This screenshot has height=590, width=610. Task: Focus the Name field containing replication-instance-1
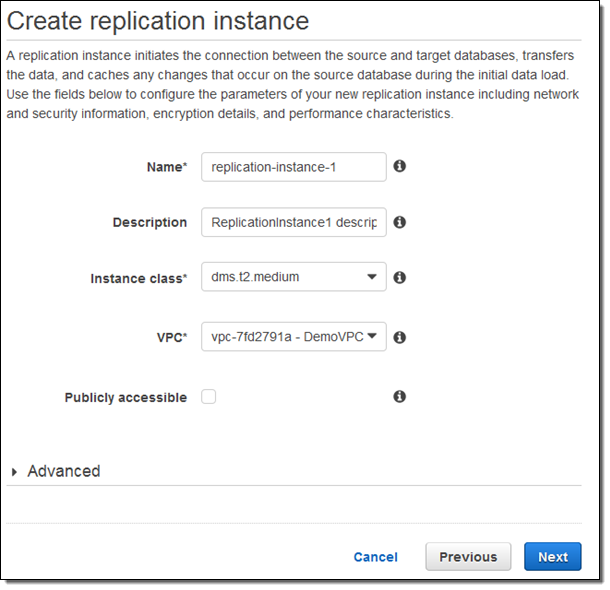pyautogui.click(x=293, y=167)
